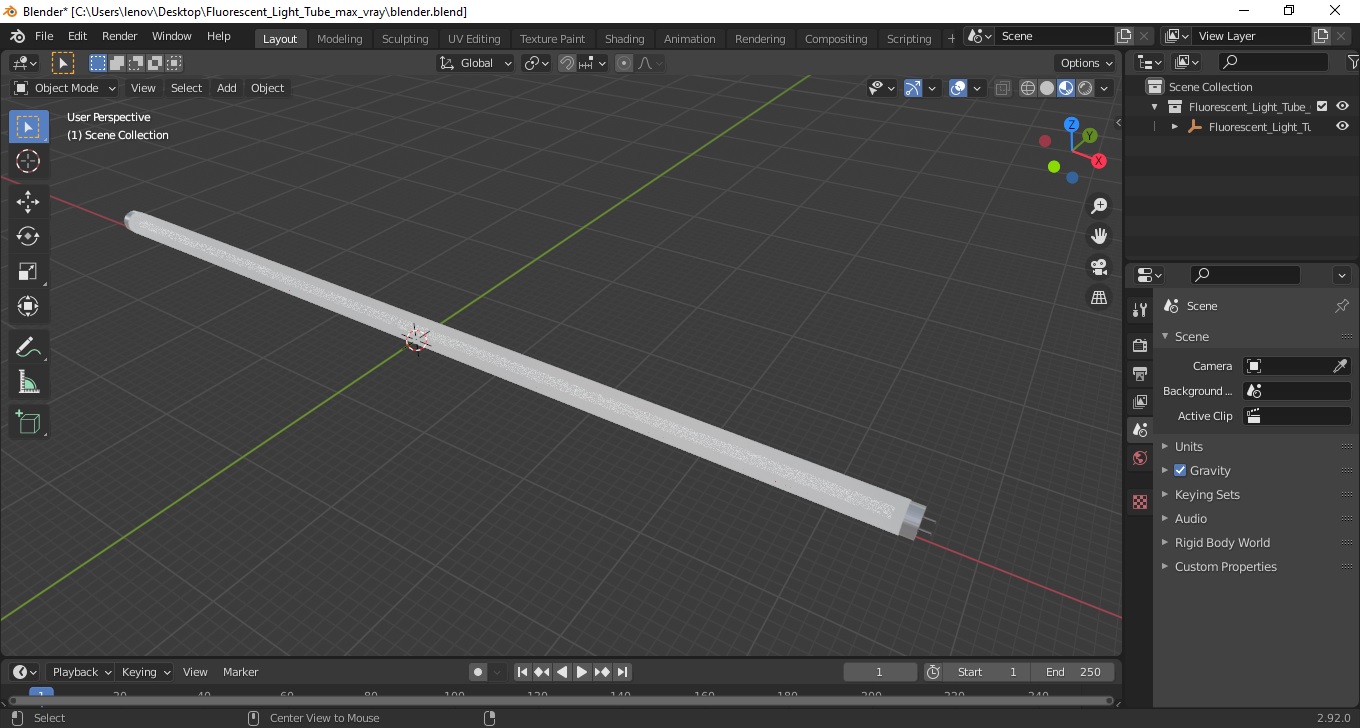Click the outliner filter funnel icon

pyautogui.click(x=1352, y=62)
